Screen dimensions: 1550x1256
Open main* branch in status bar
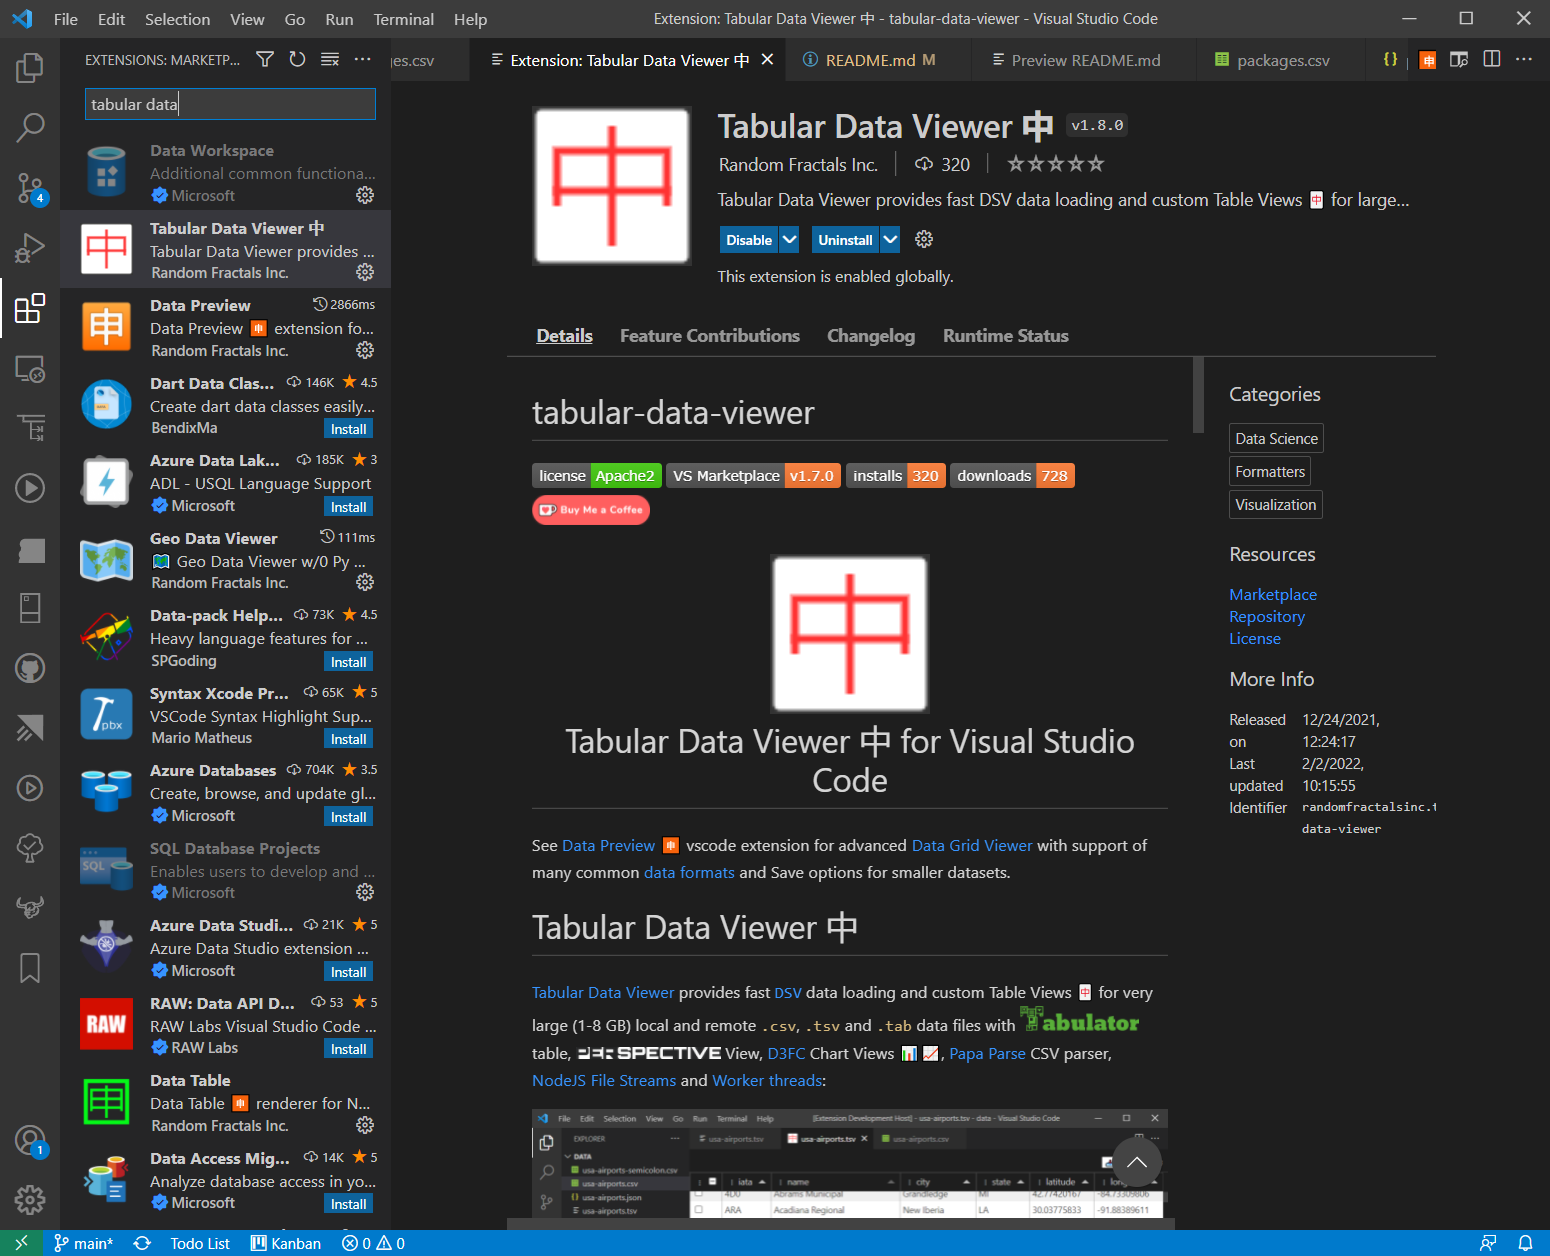(84, 1243)
